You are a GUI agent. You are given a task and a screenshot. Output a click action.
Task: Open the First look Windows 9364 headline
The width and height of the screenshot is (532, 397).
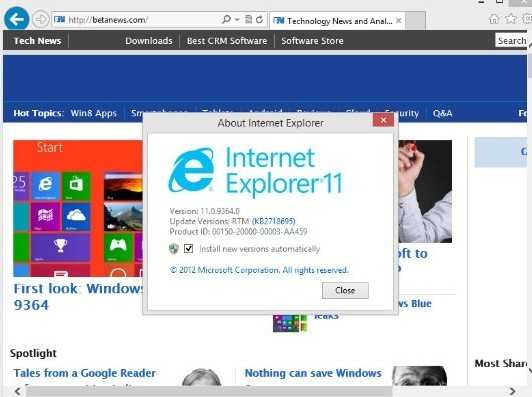(78, 297)
